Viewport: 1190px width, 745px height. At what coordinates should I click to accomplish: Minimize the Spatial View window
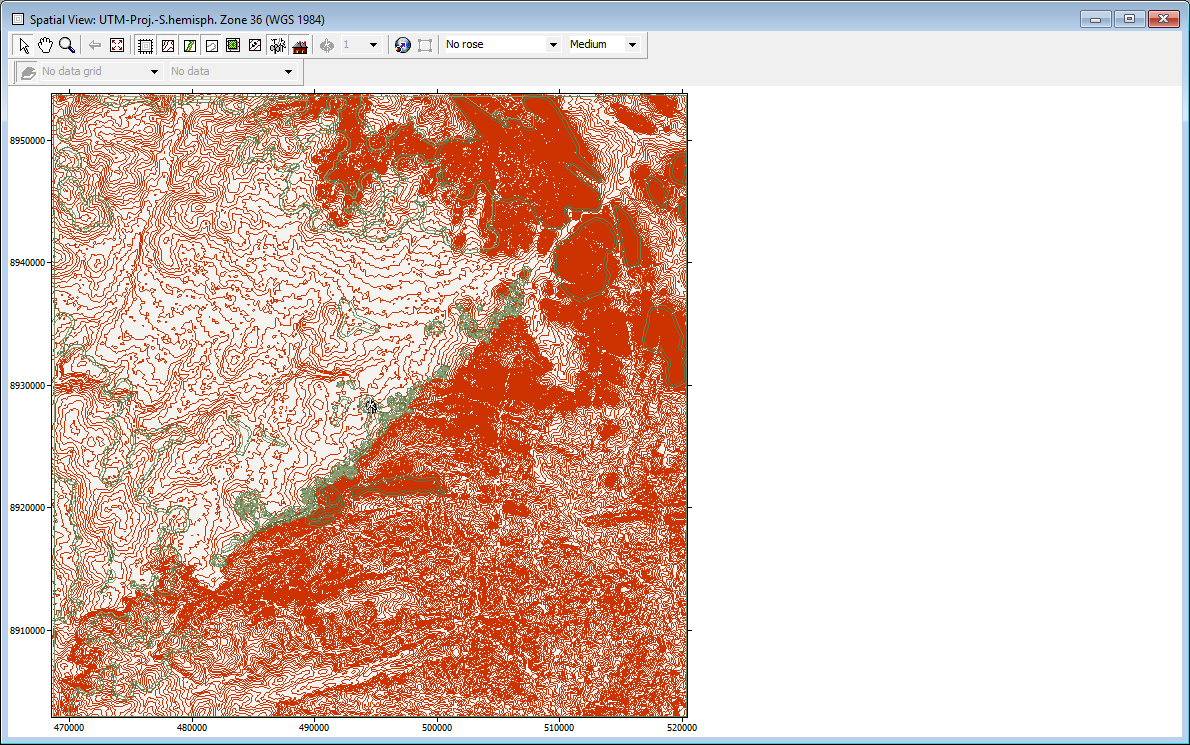pyautogui.click(x=1097, y=19)
